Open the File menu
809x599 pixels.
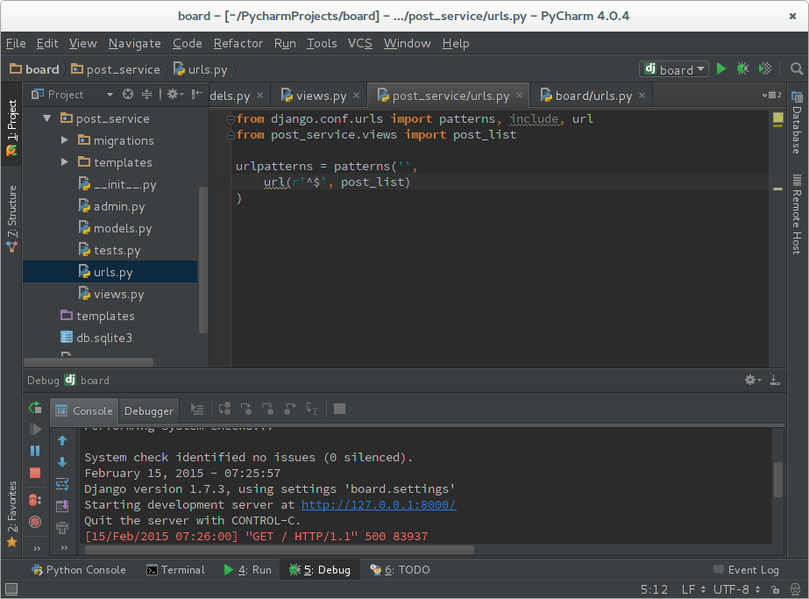point(16,43)
